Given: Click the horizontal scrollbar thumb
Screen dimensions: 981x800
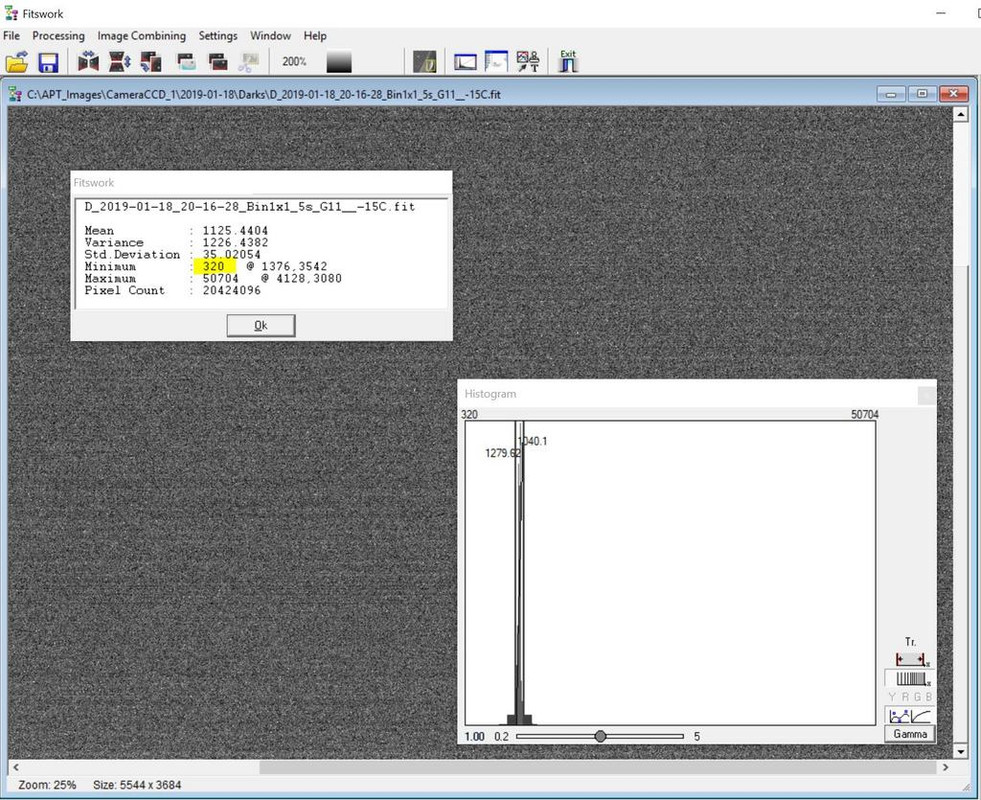Looking at the screenshot, I should pyautogui.click(x=598, y=767).
